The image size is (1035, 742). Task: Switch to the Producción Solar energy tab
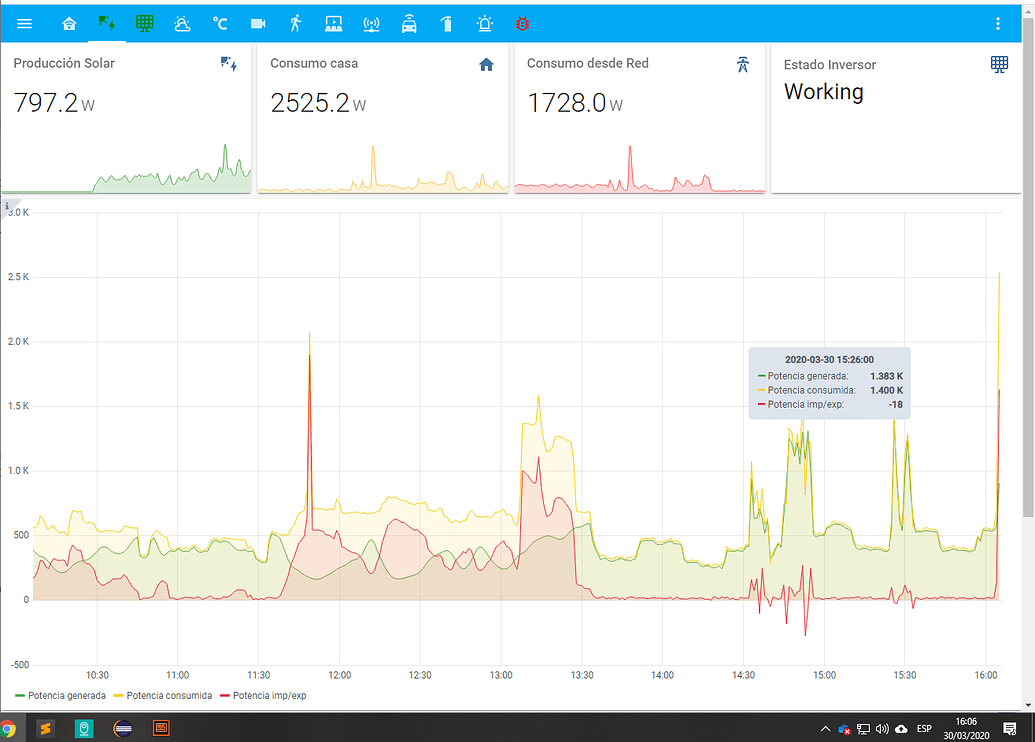pyautogui.click(x=106, y=23)
